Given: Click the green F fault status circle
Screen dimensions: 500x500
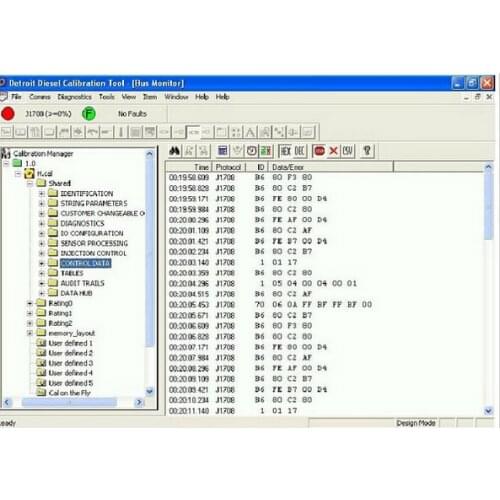Looking at the screenshot, I should 89,114.
